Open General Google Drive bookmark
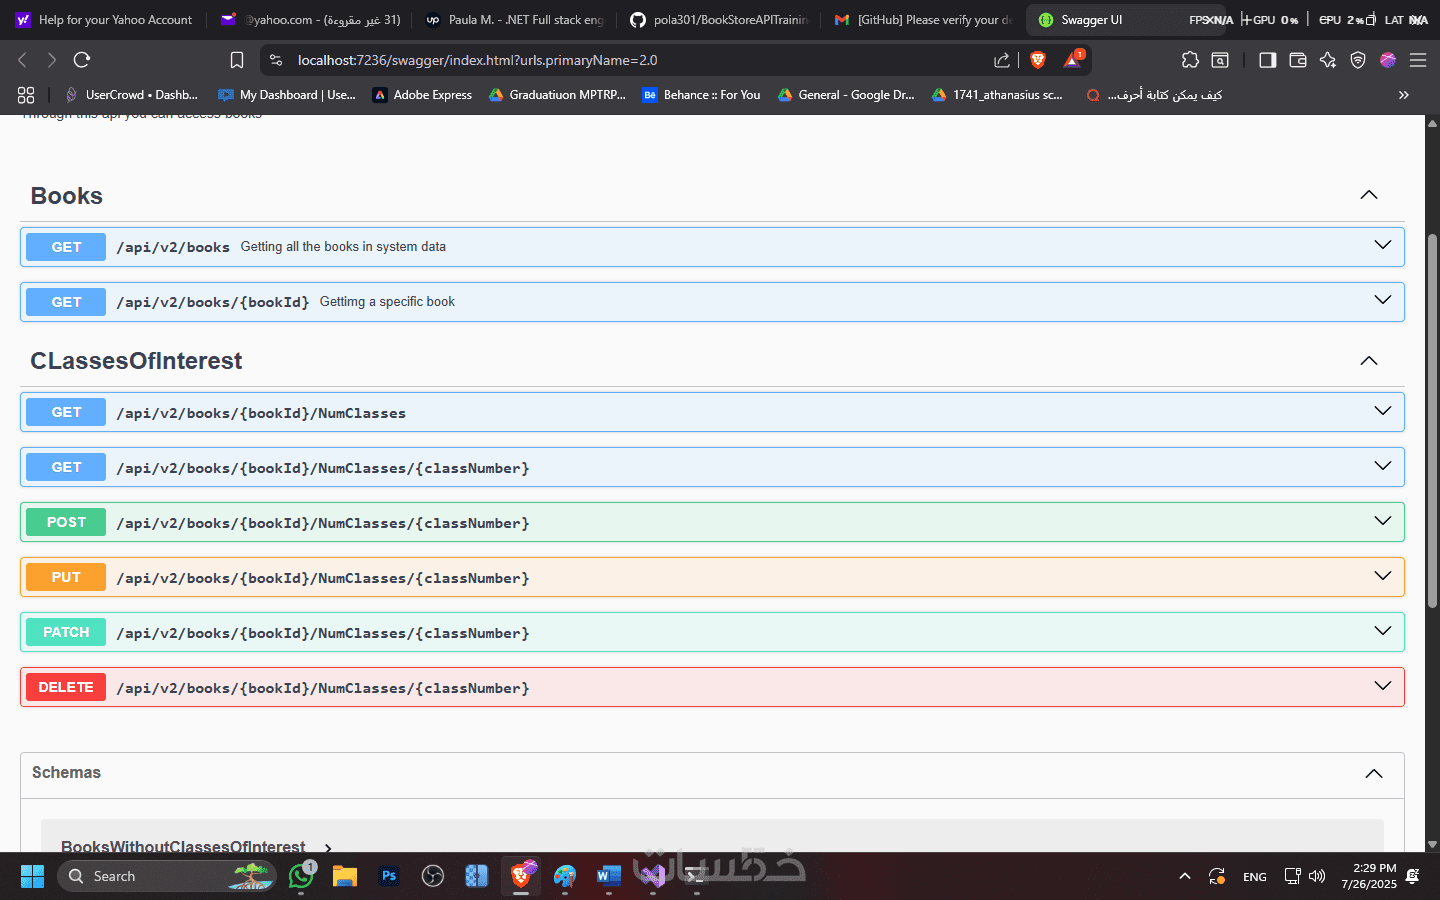1440x900 pixels. click(846, 95)
